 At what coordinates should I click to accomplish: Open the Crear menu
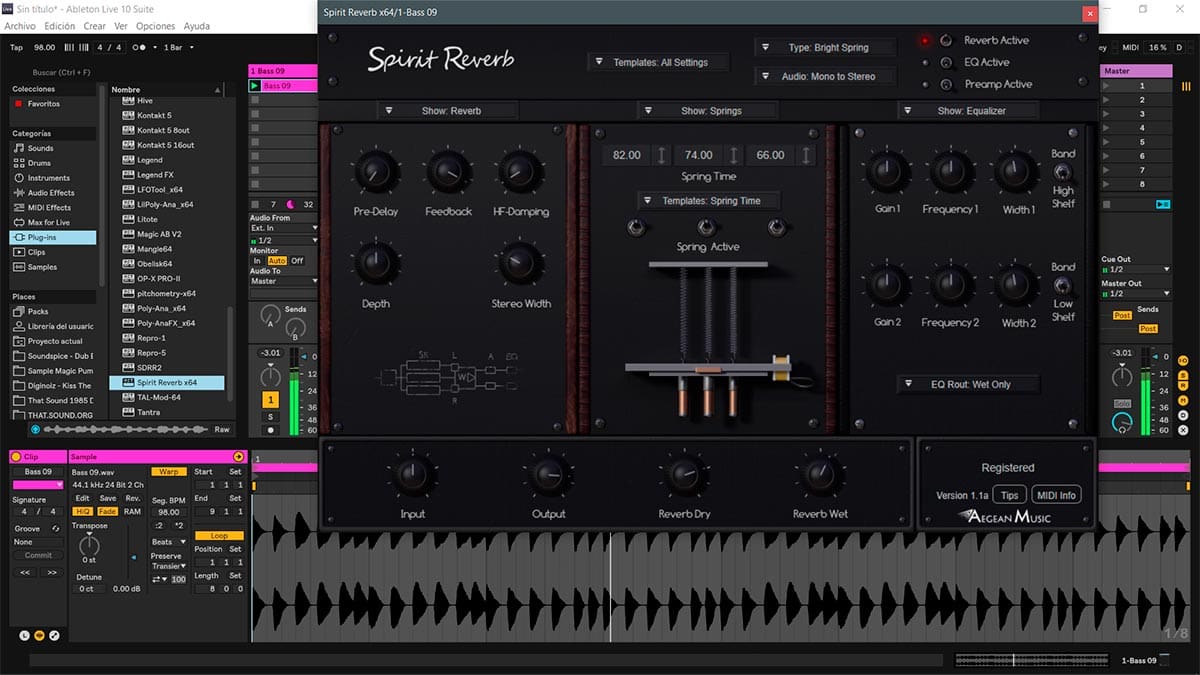(95, 26)
